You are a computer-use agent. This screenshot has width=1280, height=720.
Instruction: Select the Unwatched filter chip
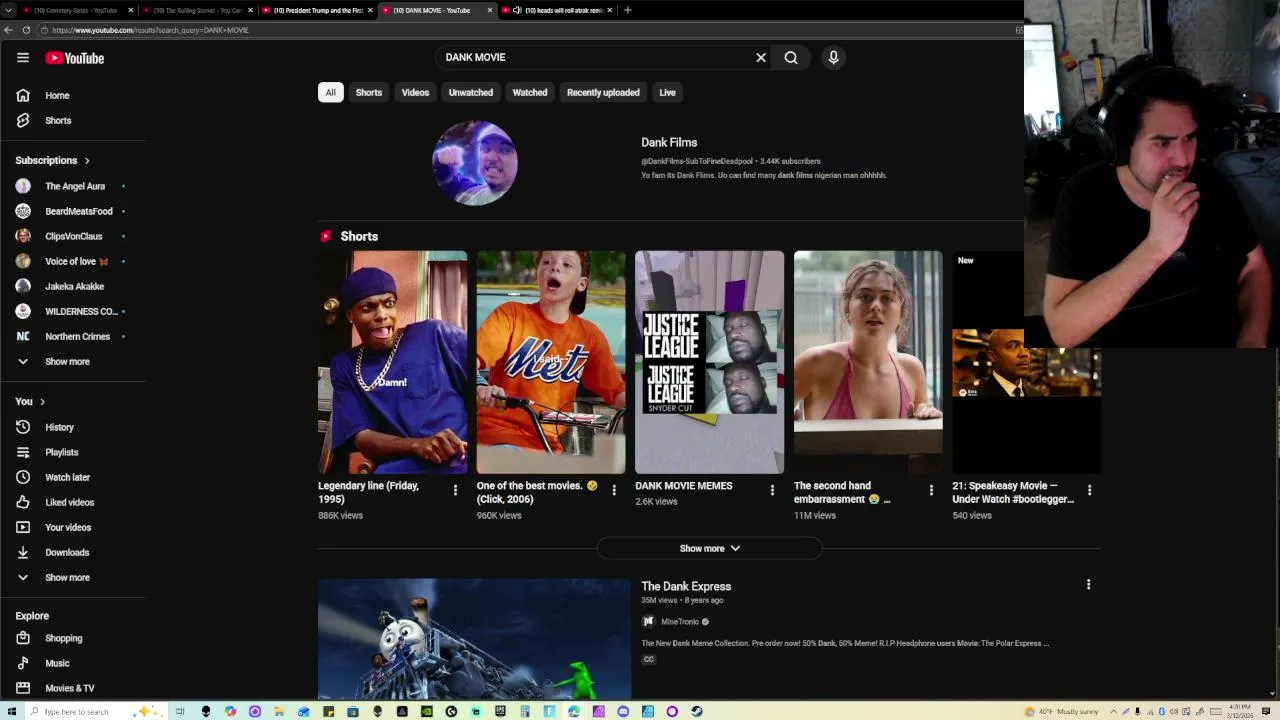pyautogui.click(x=471, y=92)
